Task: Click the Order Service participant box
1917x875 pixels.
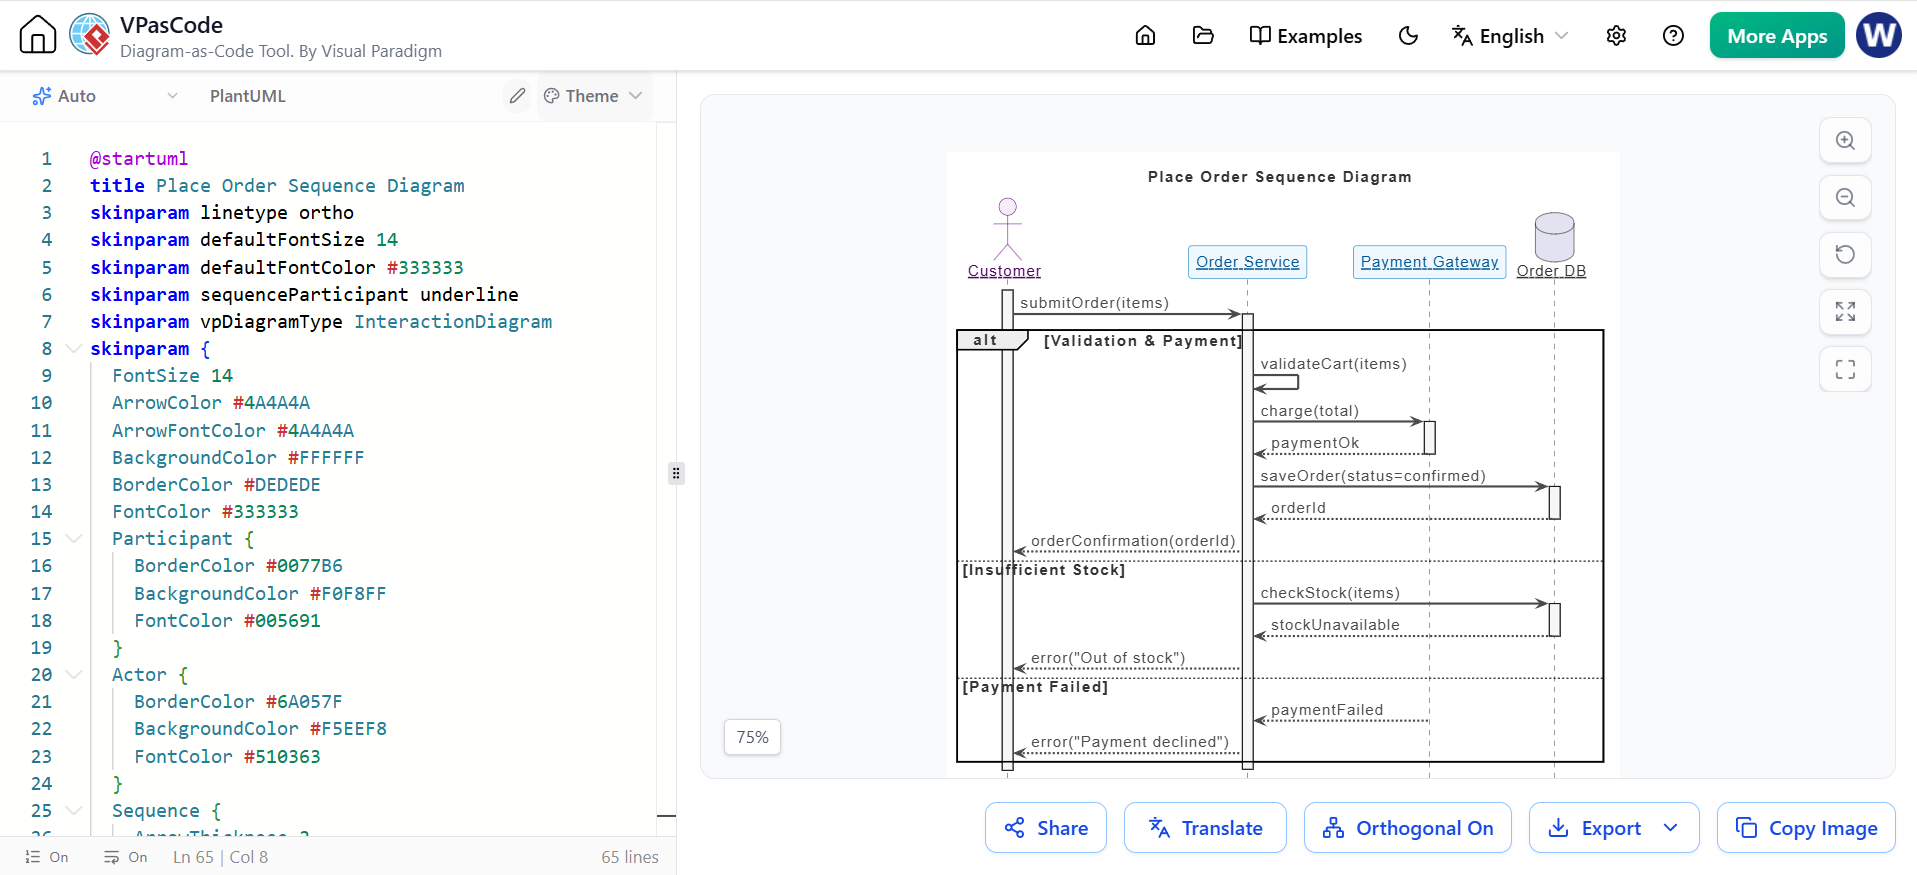Action: [1248, 262]
